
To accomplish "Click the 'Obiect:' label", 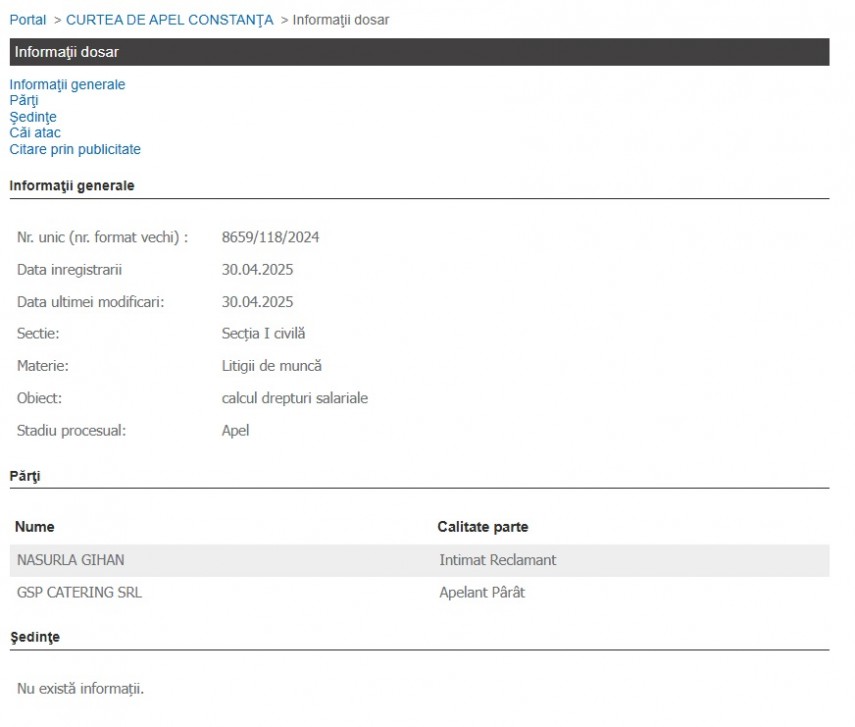I will [x=39, y=398].
